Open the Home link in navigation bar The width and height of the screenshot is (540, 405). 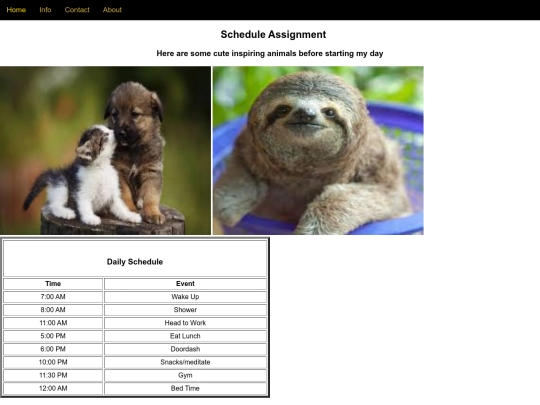coord(16,10)
